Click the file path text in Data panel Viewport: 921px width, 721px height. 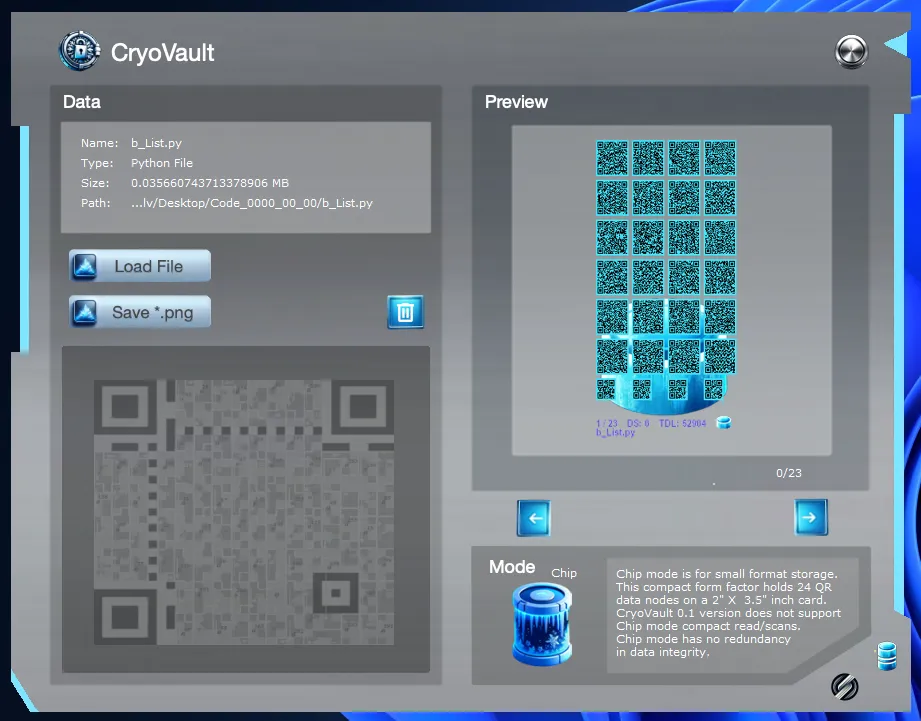(x=251, y=203)
